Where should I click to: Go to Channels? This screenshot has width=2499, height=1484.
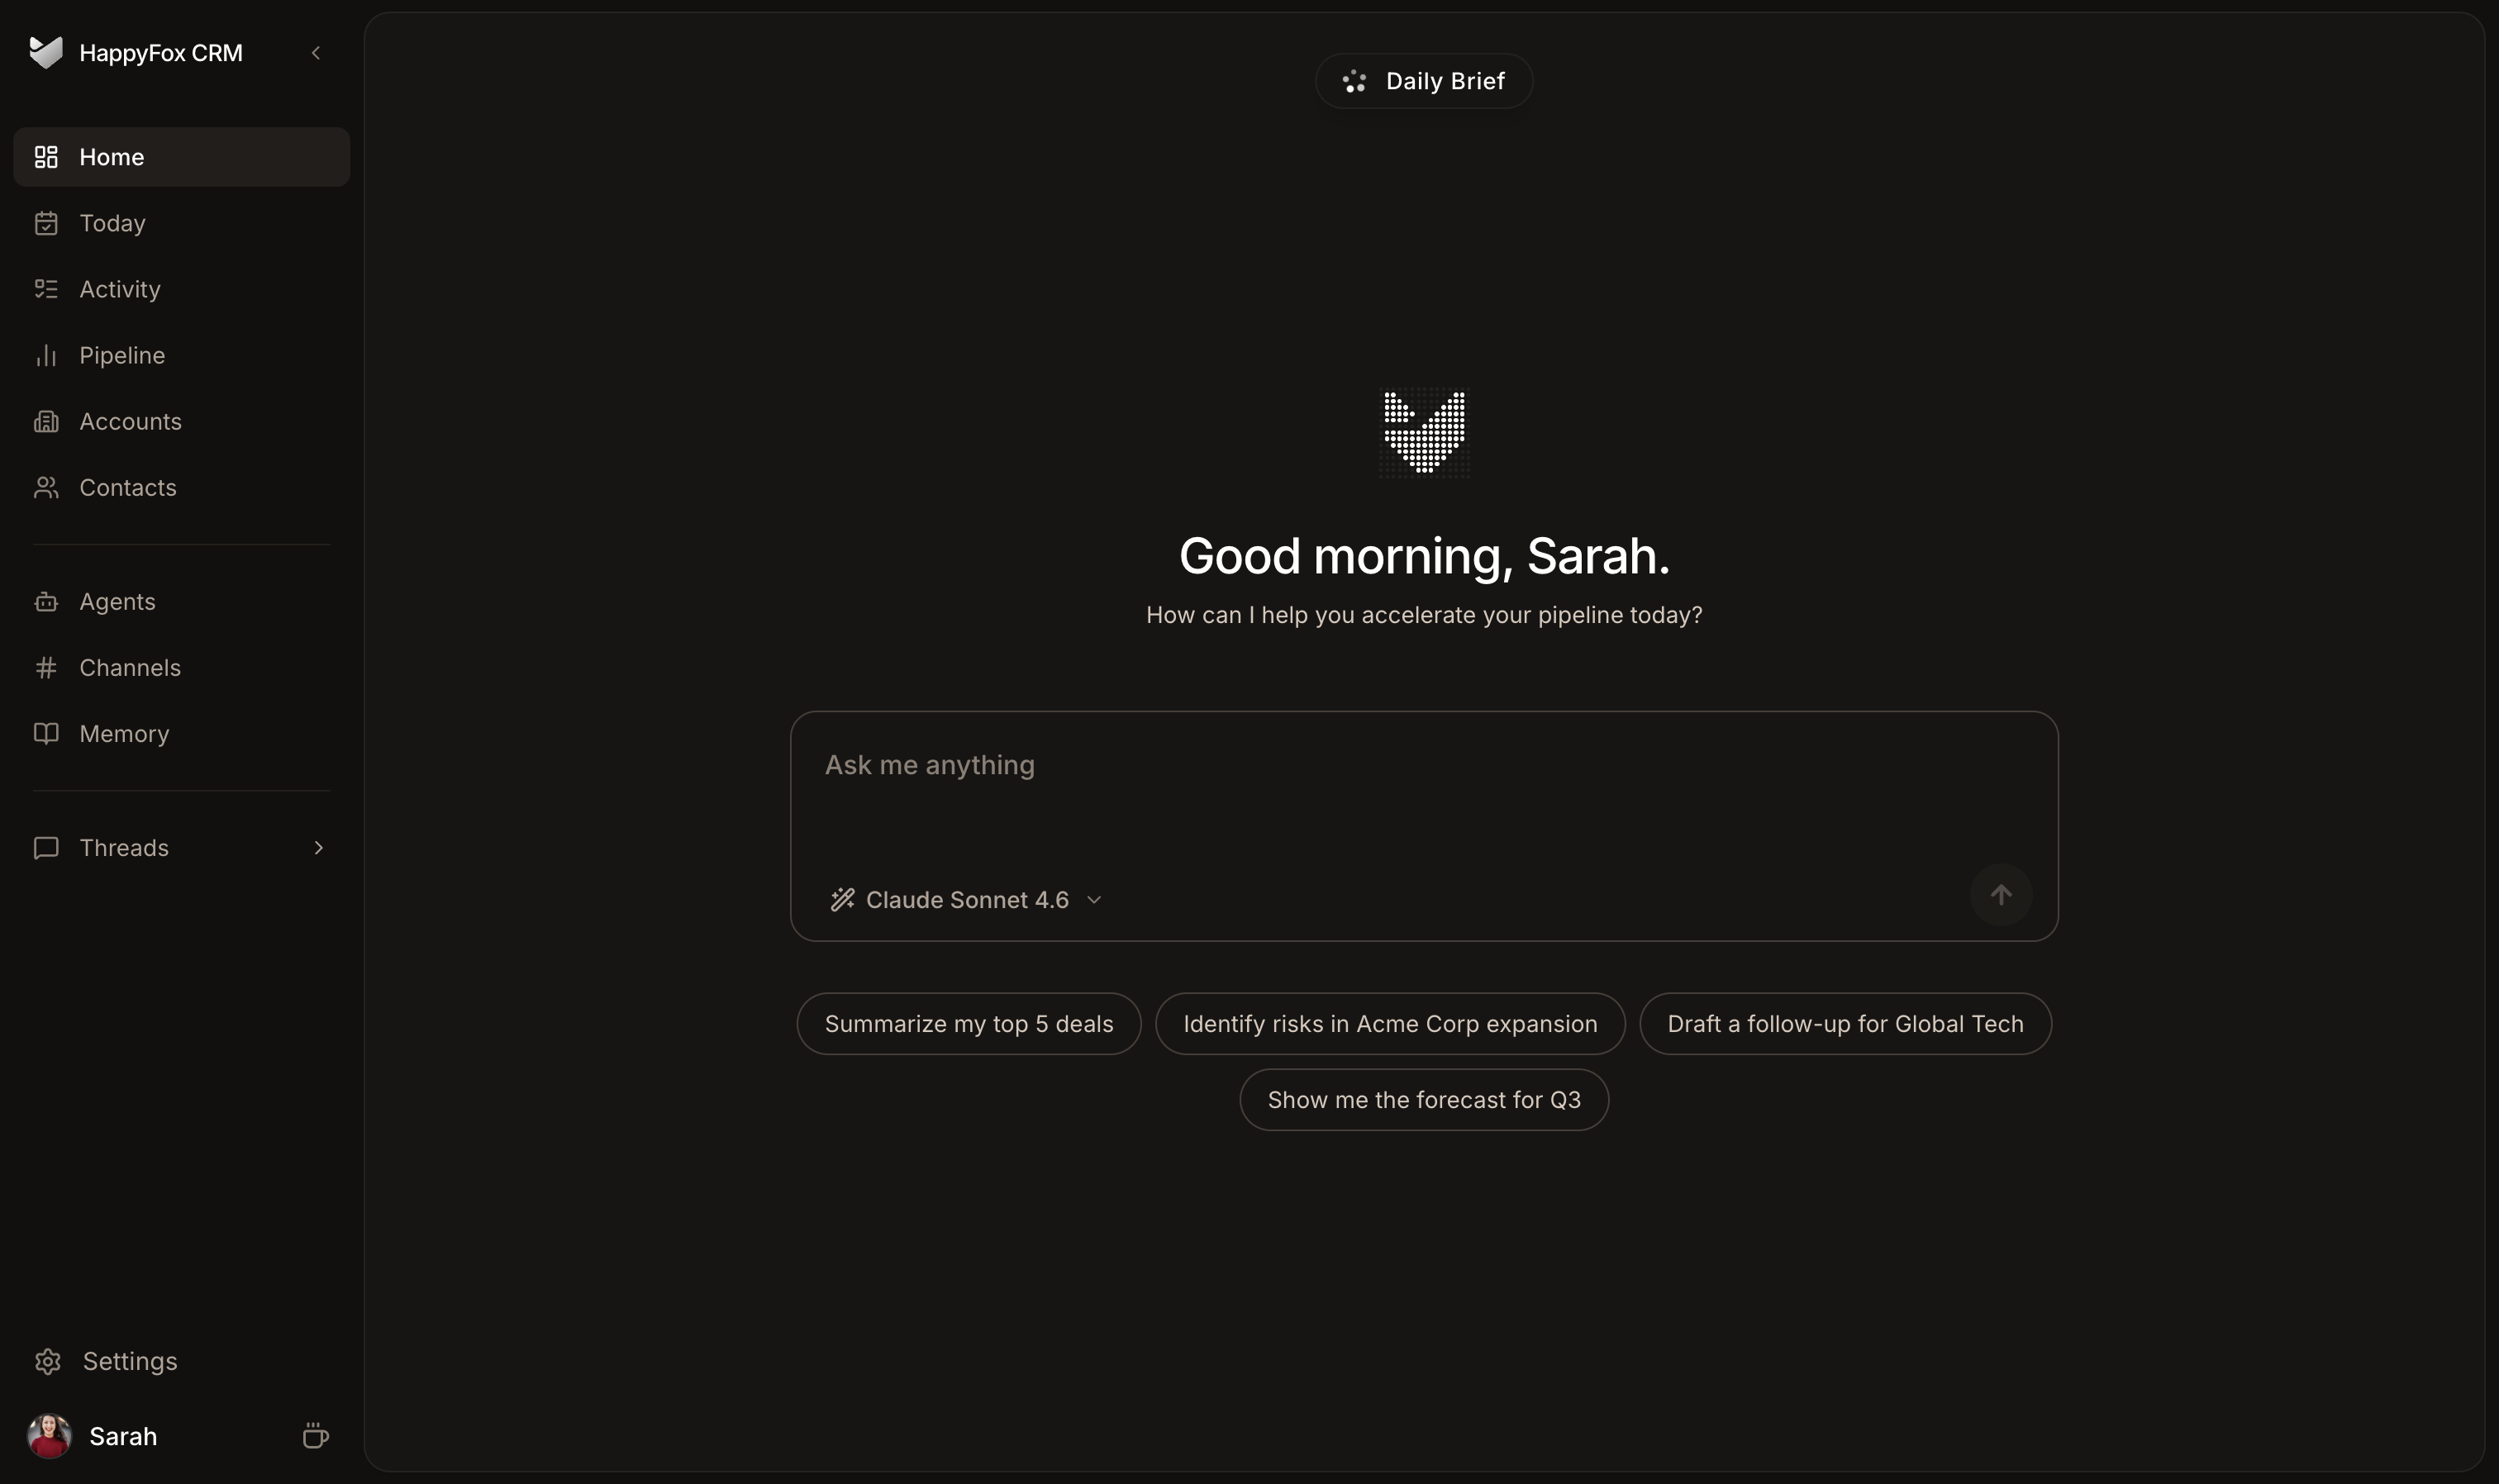(182, 667)
